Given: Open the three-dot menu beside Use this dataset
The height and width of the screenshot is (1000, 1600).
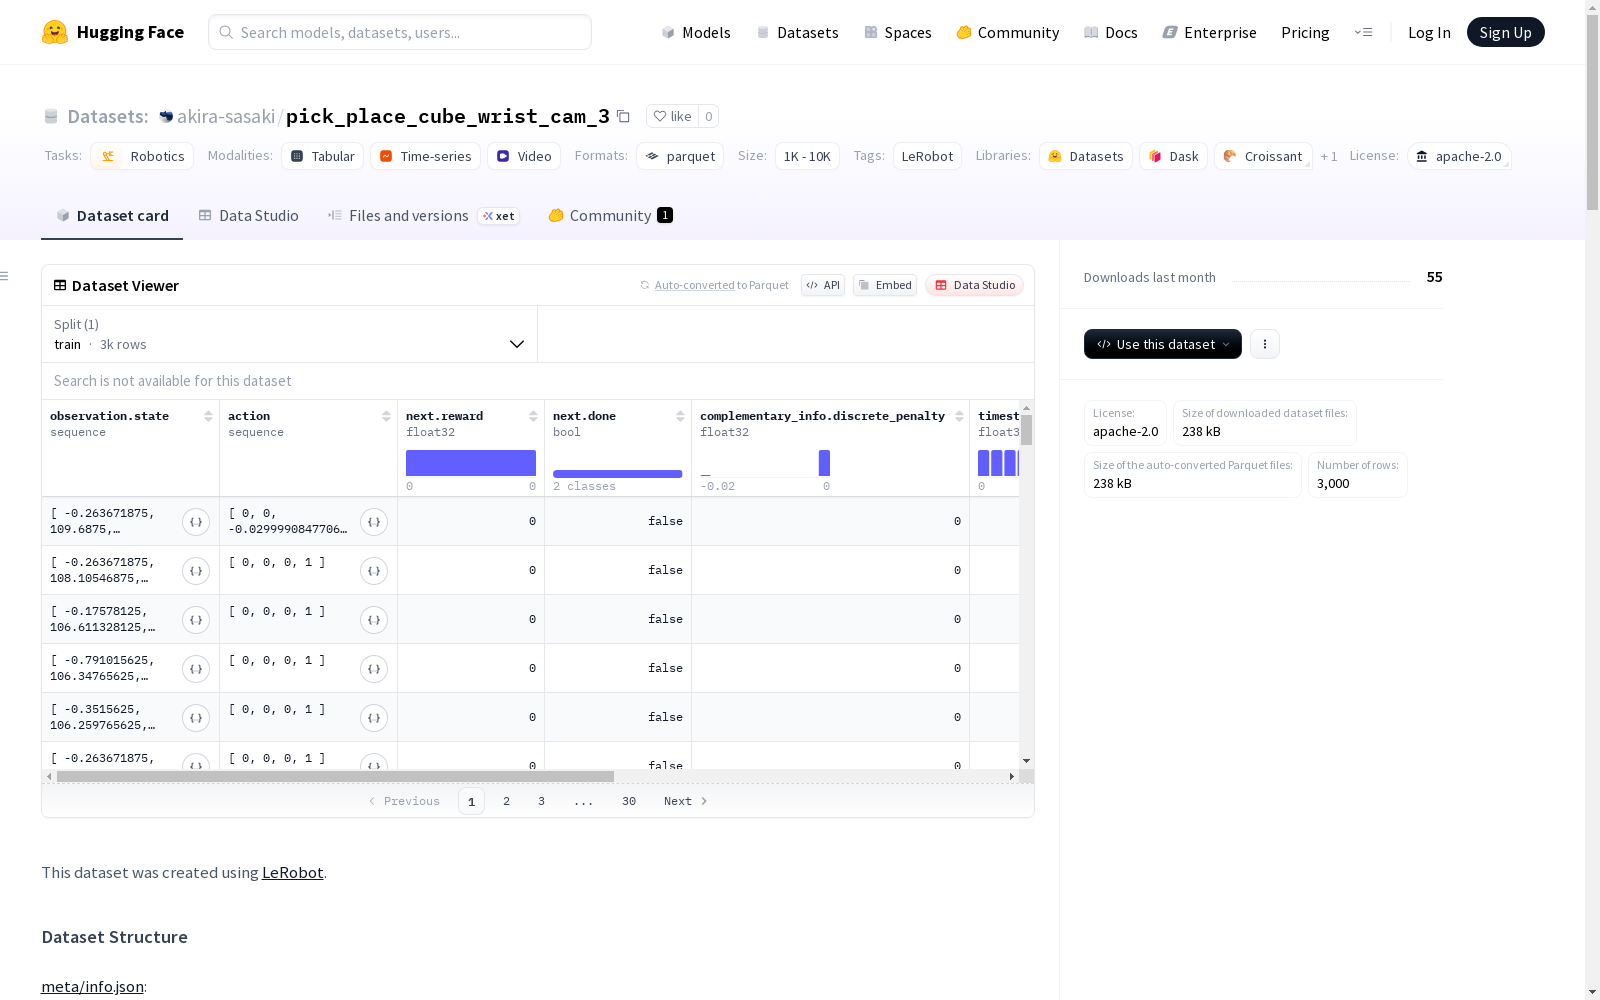Looking at the screenshot, I should click(x=1265, y=344).
